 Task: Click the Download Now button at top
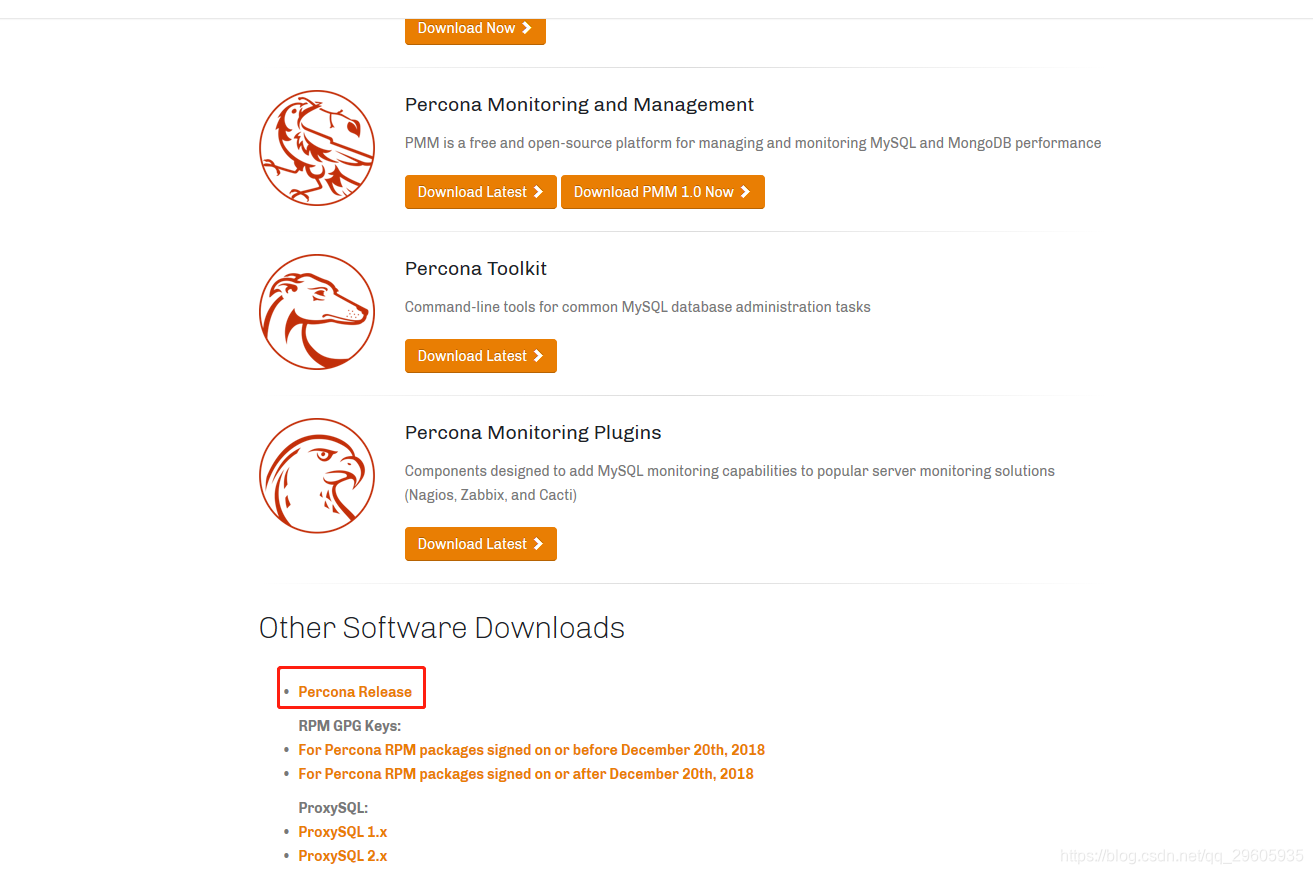pos(475,29)
